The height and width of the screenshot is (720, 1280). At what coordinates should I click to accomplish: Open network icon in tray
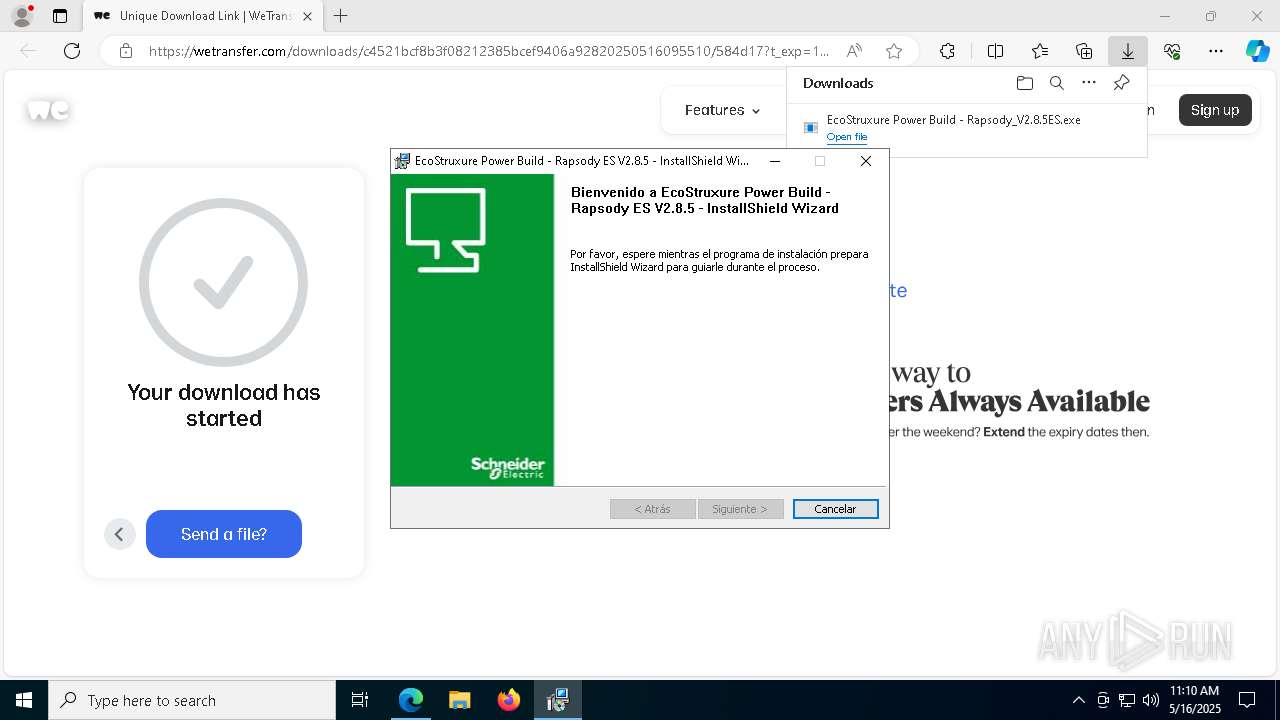(x=1127, y=700)
